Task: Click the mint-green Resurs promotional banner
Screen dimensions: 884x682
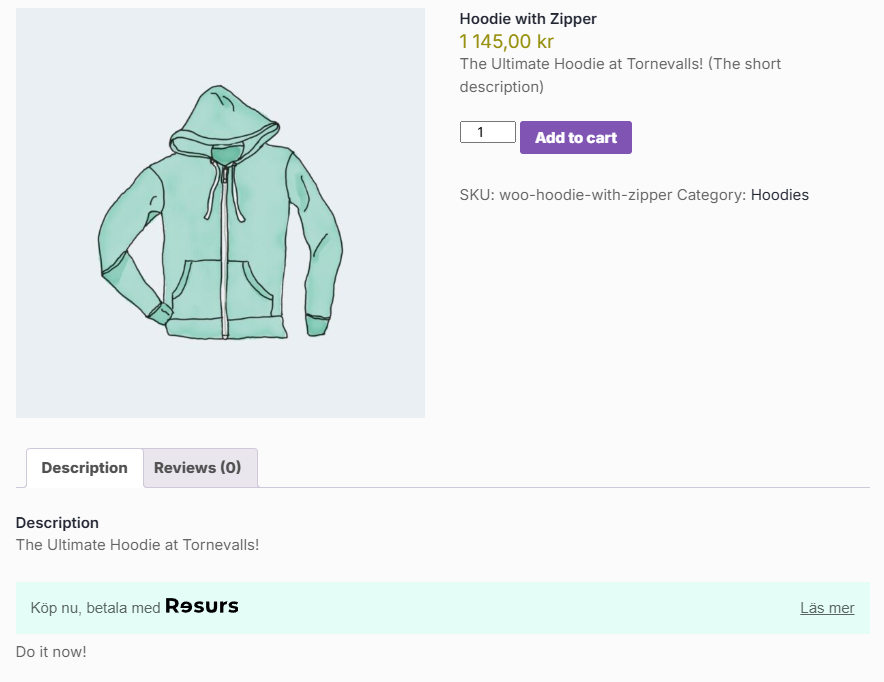Action: click(442, 607)
